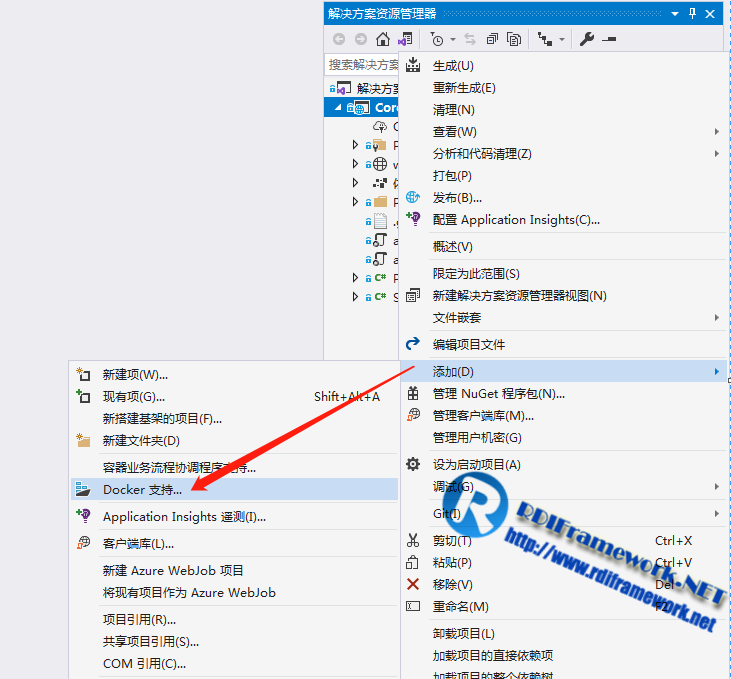Select 移除(V) Remove menu item
731x679 pixels.
[562, 584]
